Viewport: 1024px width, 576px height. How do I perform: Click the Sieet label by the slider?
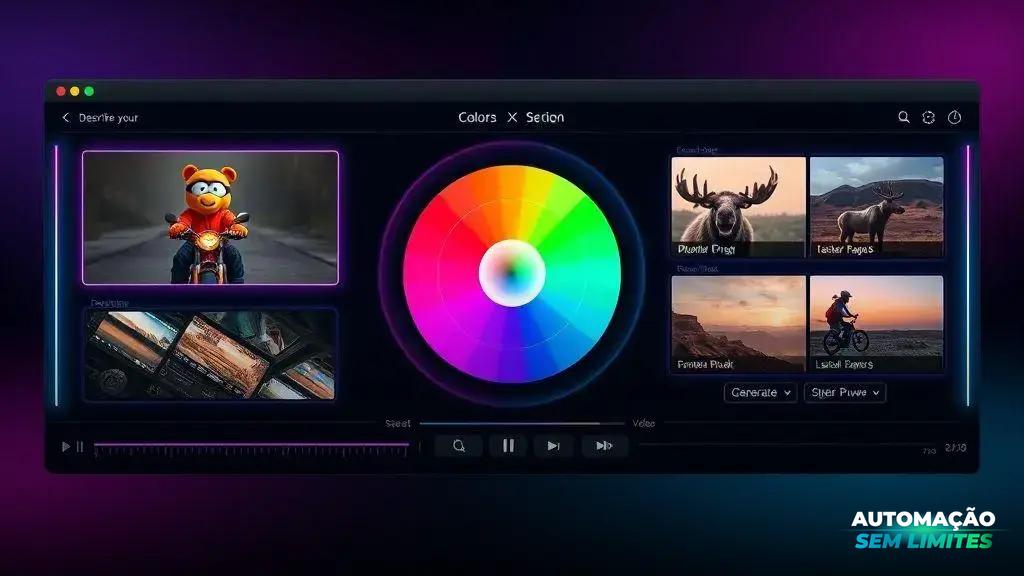(x=398, y=423)
